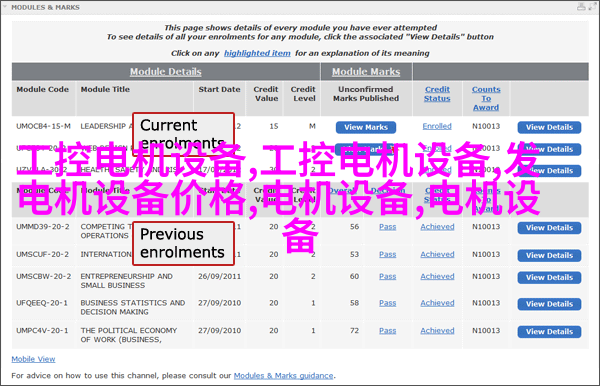Image resolution: width=600 pixels, height=386 pixels.
Task: Click Enrolled status for LEADERSHIP module
Action: tap(437, 126)
